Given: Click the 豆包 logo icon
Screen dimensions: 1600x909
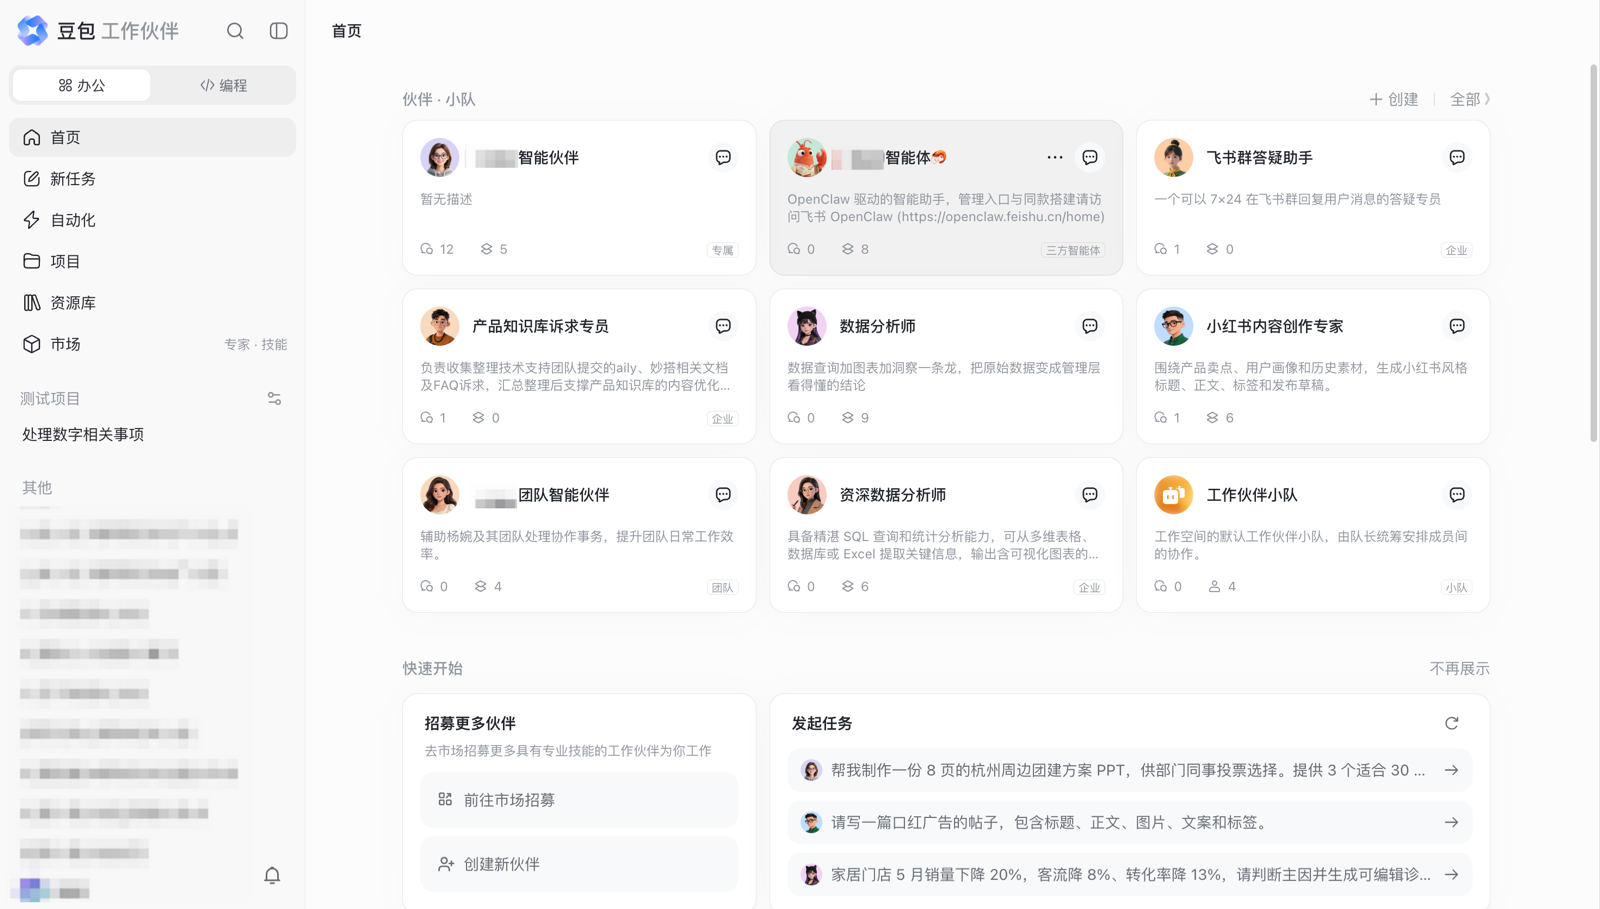Looking at the screenshot, I should 33,31.
